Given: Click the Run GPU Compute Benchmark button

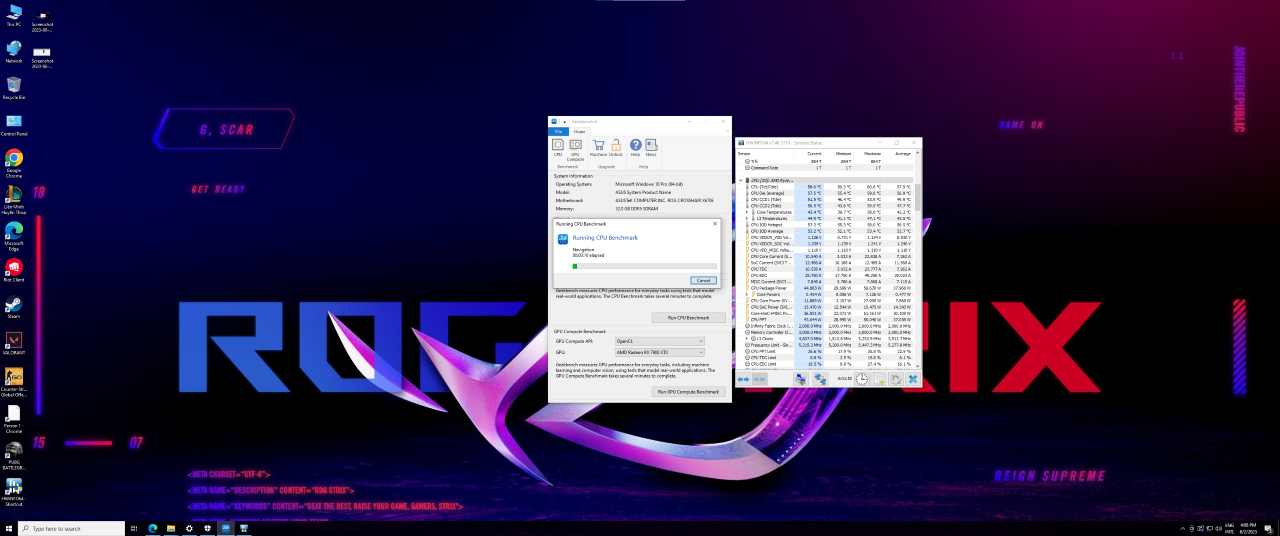Looking at the screenshot, I should [688, 392].
